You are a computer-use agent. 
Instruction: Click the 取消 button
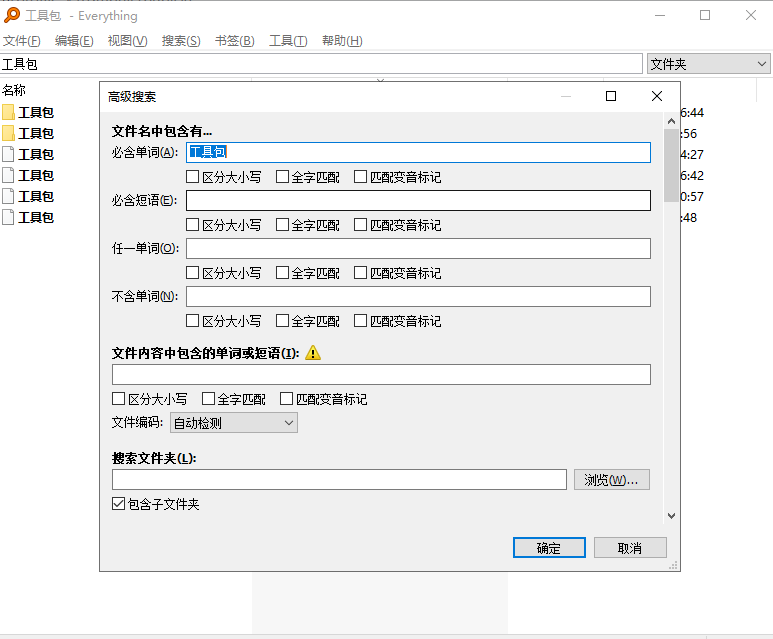[x=630, y=548]
